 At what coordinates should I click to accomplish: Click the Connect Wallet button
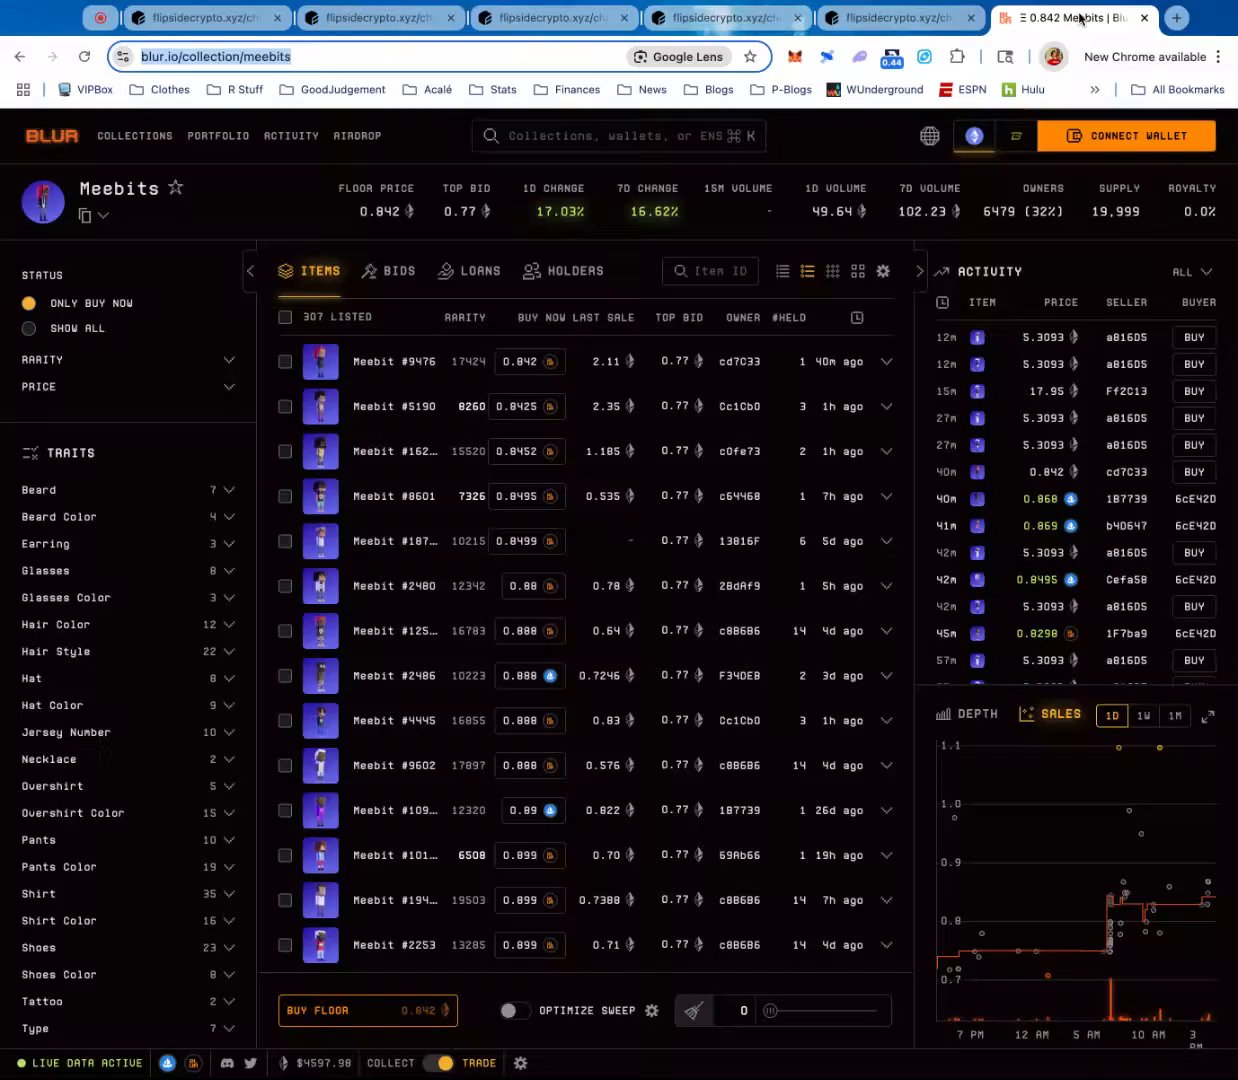[1126, 136]
